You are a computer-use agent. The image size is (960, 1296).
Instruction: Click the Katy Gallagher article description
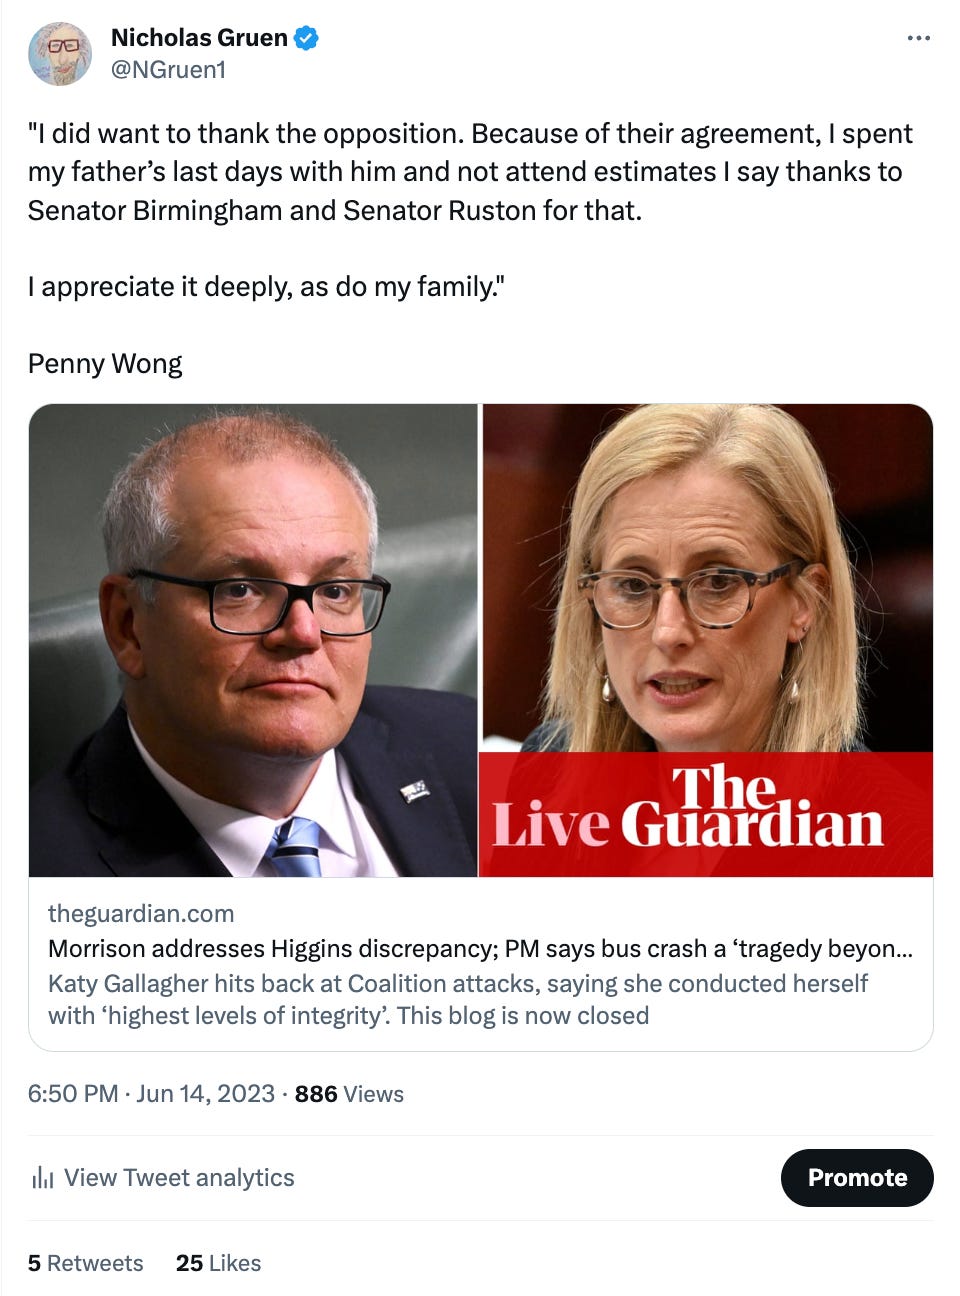(458, 999)
